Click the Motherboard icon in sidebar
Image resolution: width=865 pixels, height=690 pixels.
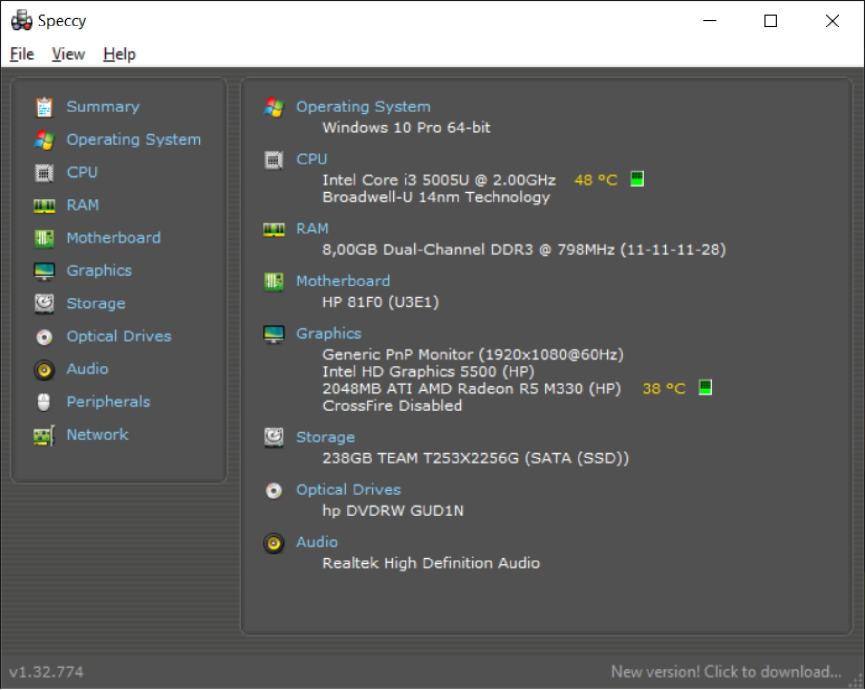click(44, 238)
